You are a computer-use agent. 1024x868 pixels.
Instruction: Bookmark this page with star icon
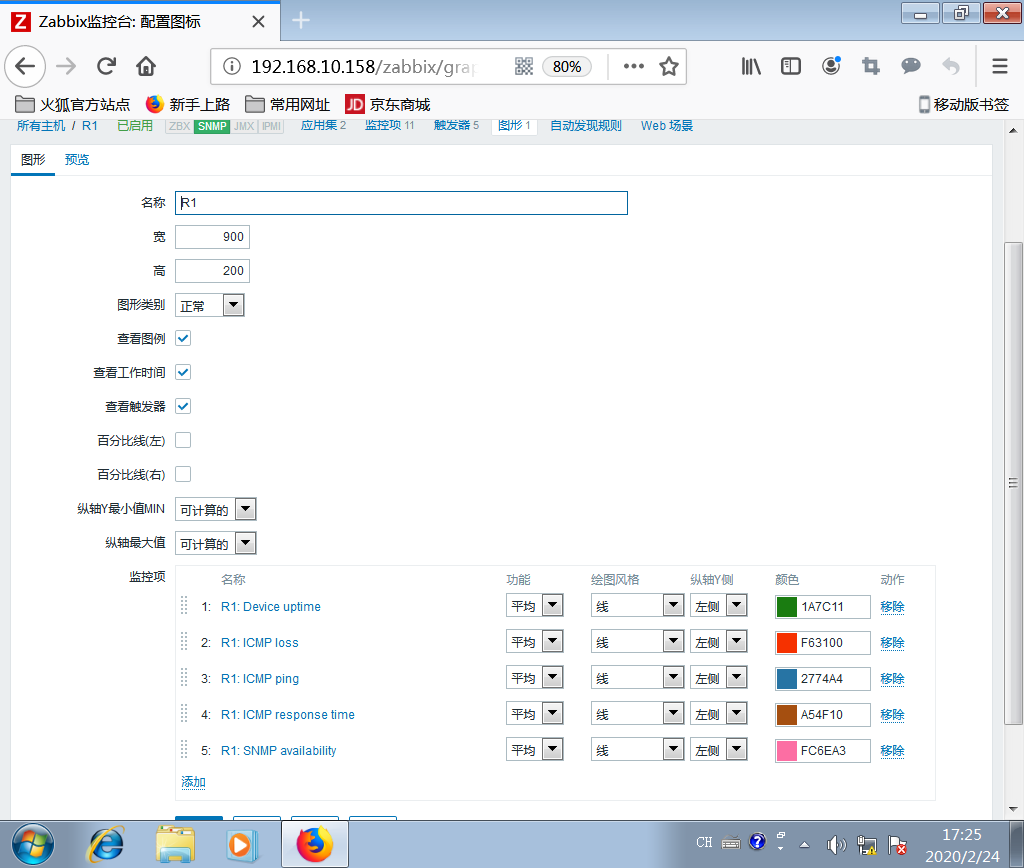[x=669, y=66]
